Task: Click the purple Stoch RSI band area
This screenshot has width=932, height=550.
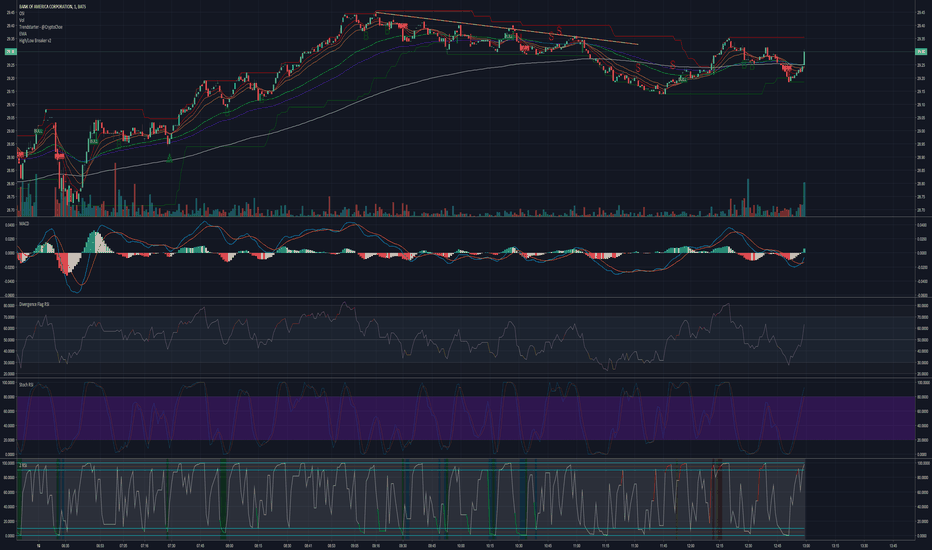Action: pos(466,418)
